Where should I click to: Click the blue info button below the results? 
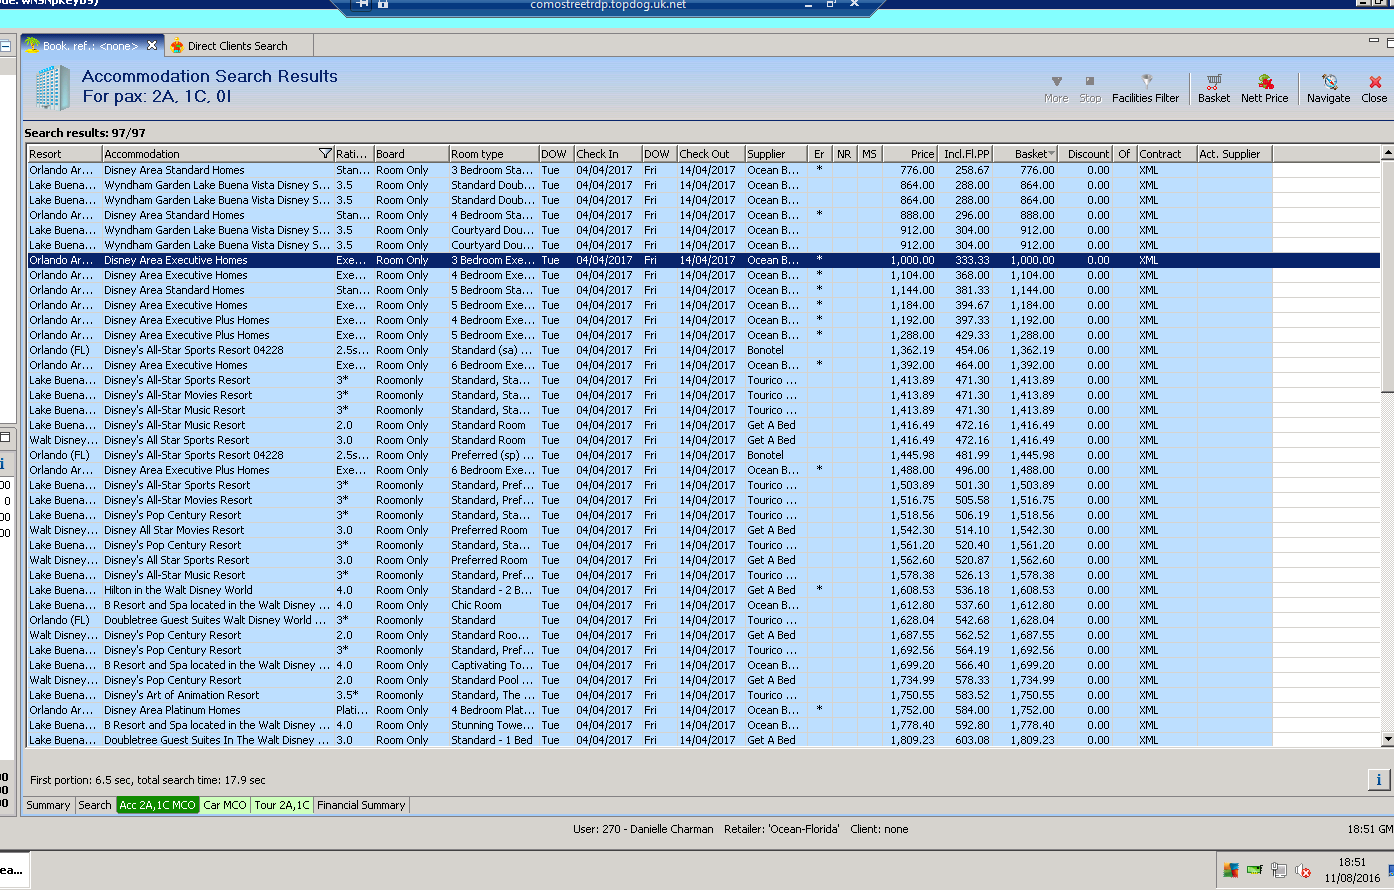(1378, 780)
